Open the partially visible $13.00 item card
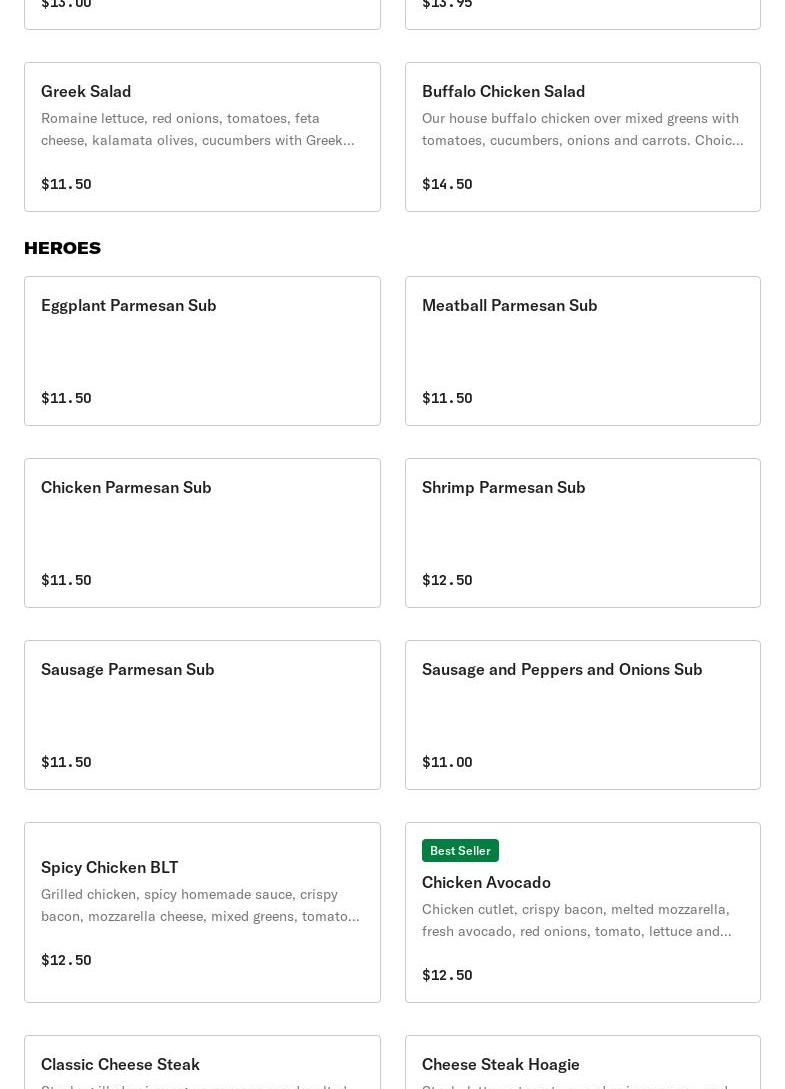This screenshot has width=785, height=1089. (202, 12)
